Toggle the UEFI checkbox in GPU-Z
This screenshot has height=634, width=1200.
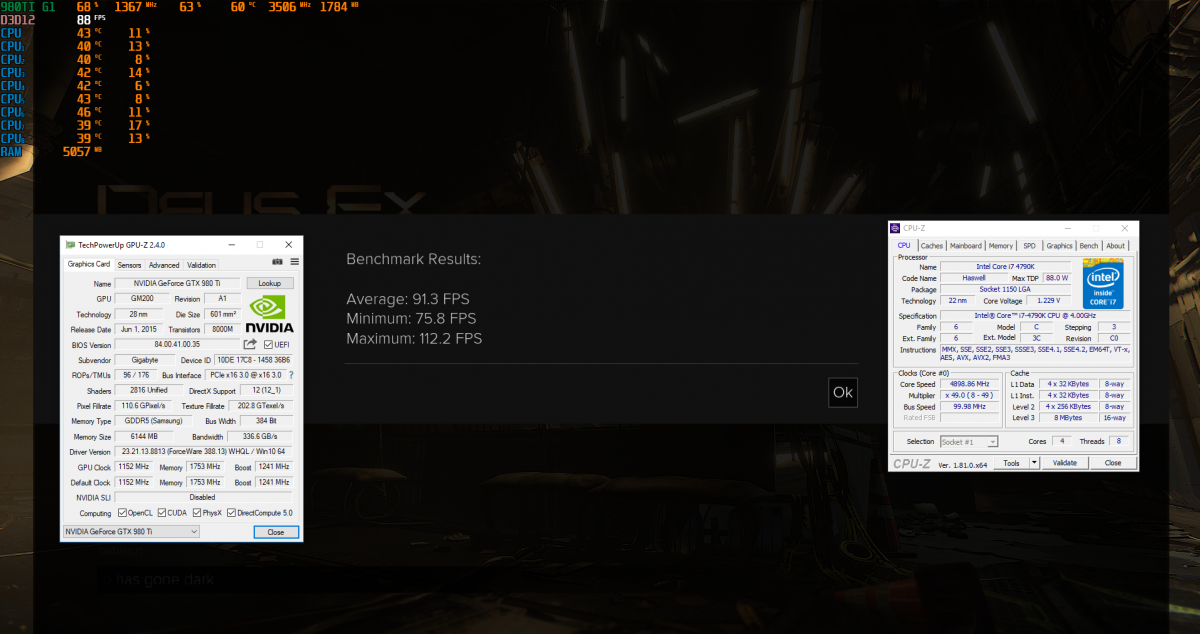[x=269, y=344]
